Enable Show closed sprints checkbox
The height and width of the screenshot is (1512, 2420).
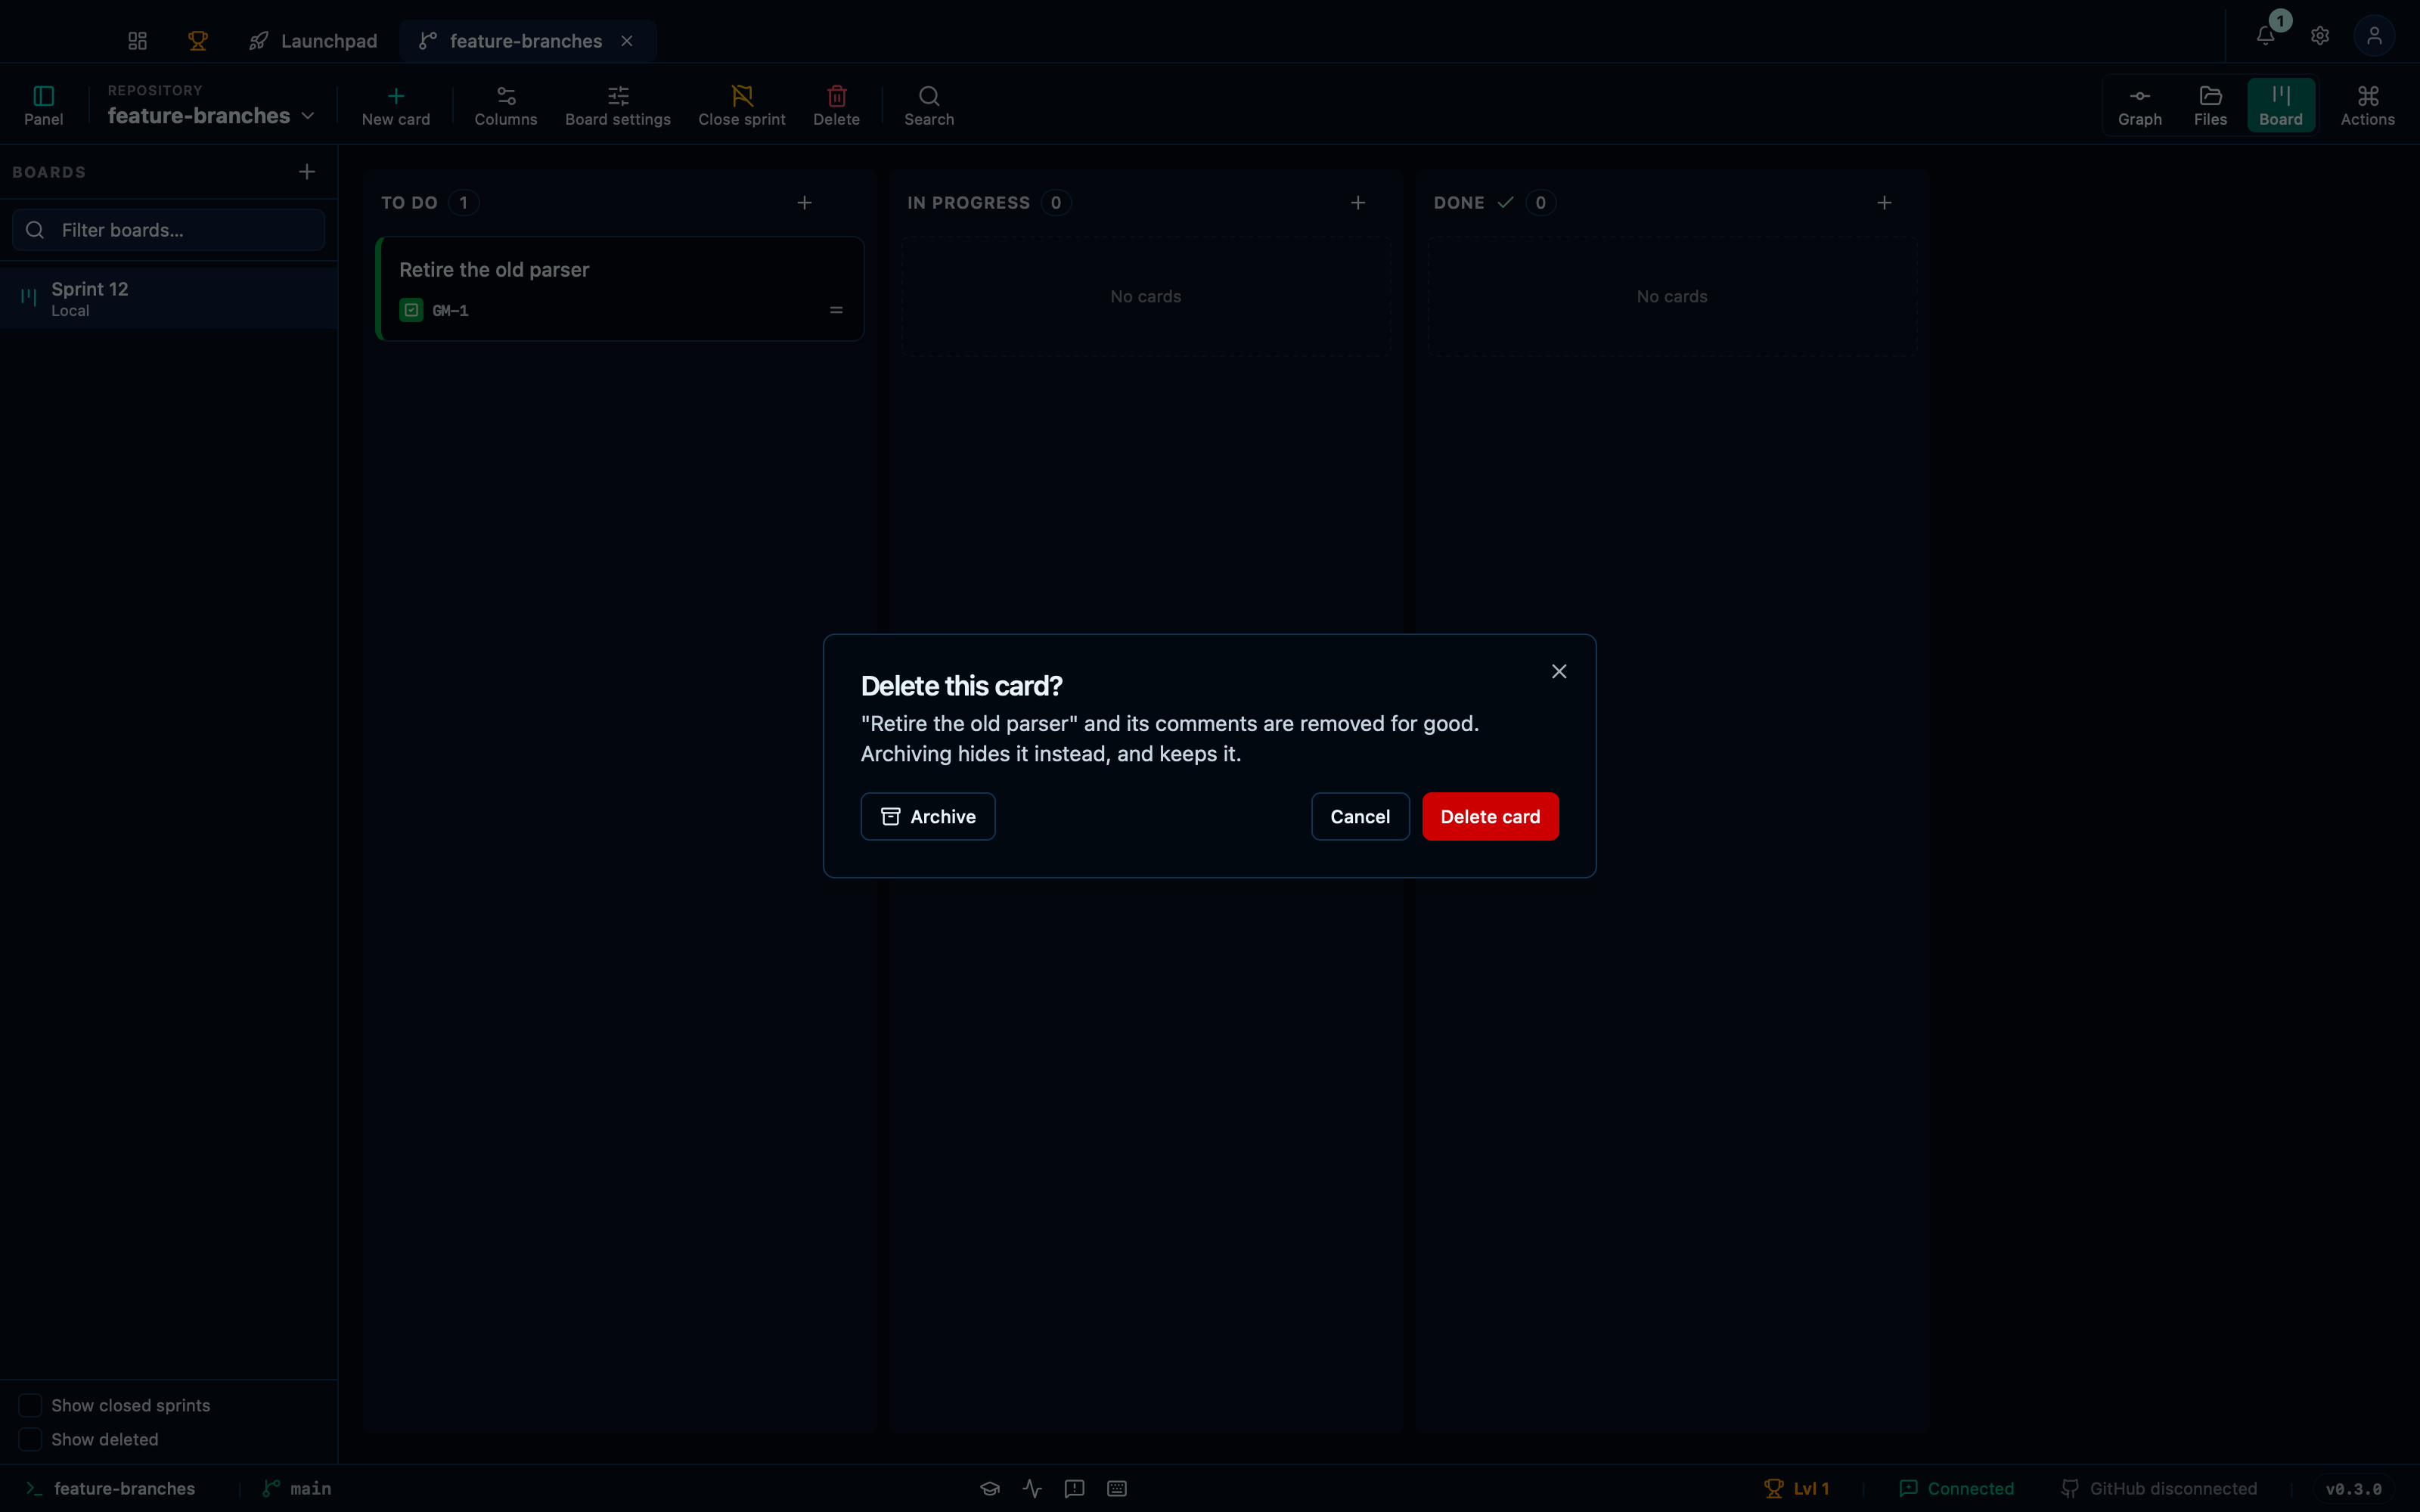click(x=30, y=1405)
